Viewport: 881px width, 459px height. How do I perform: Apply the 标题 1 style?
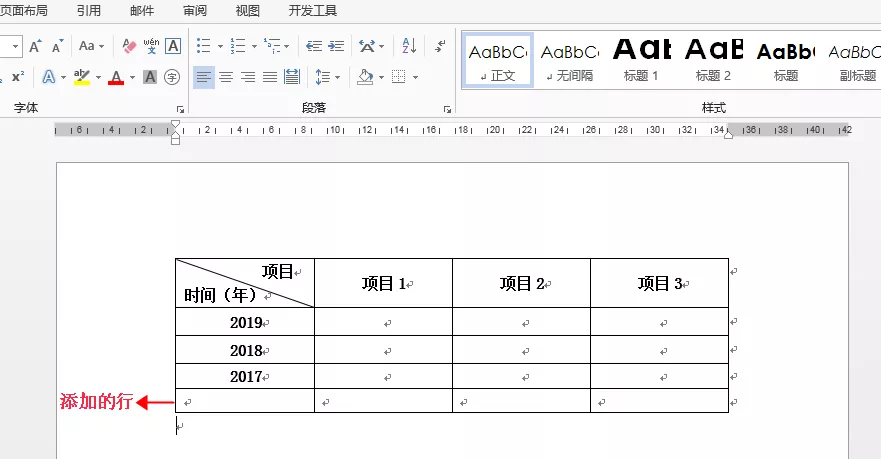tap(642, 60)
